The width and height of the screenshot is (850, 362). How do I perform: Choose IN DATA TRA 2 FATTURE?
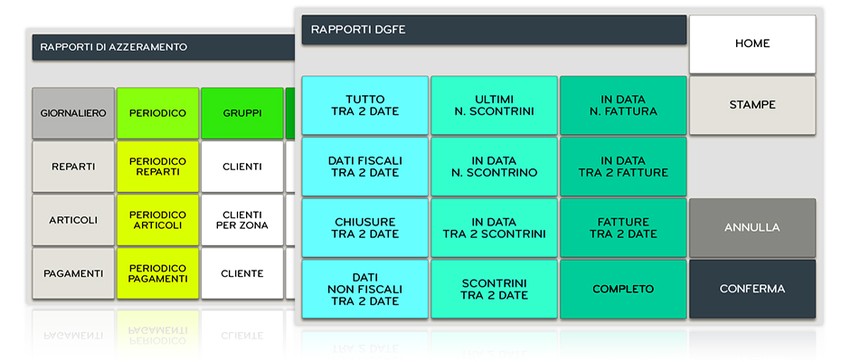point(623,166)
